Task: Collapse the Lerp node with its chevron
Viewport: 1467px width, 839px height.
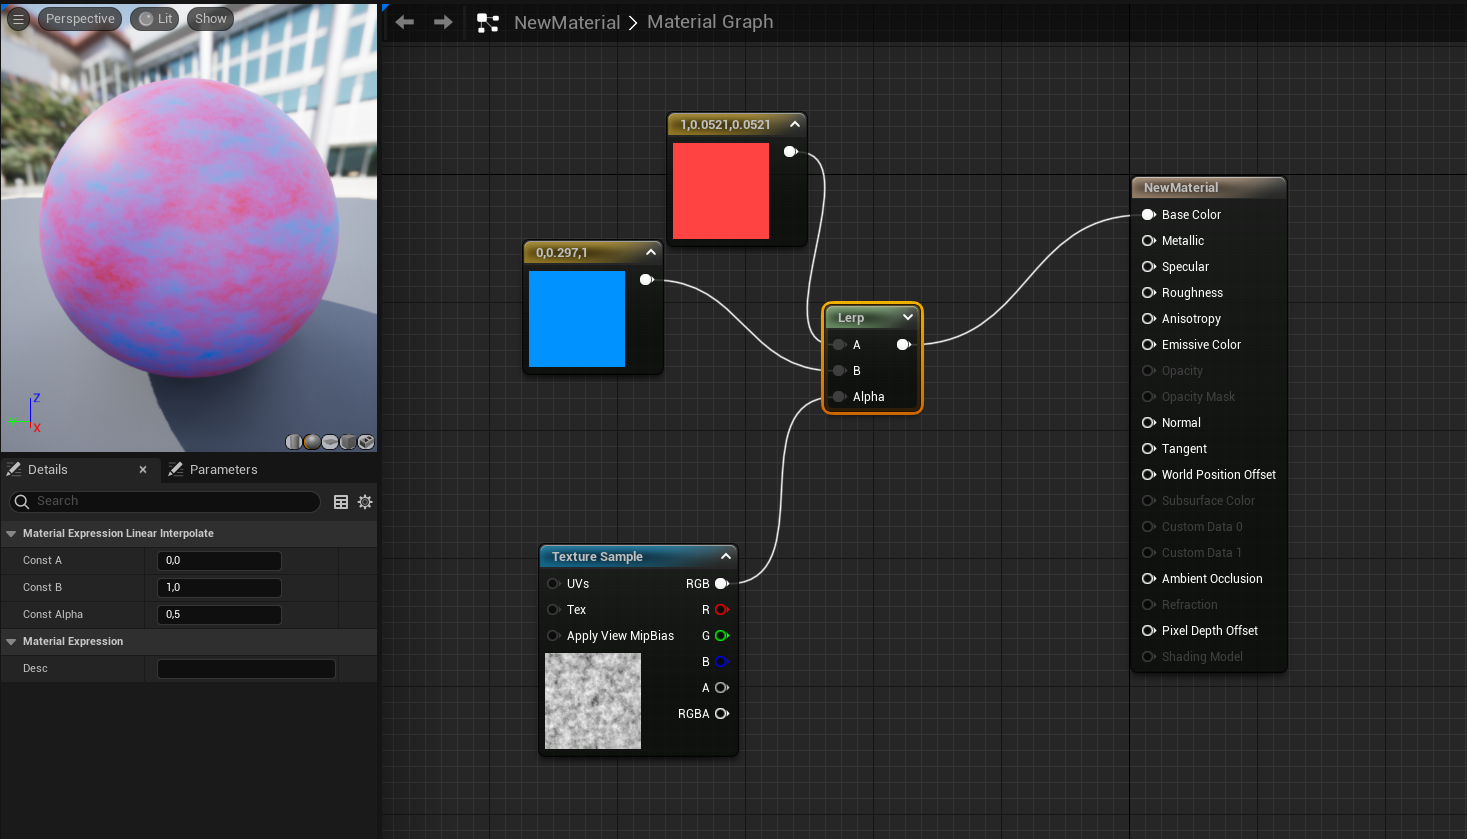Action: point(907,317)
